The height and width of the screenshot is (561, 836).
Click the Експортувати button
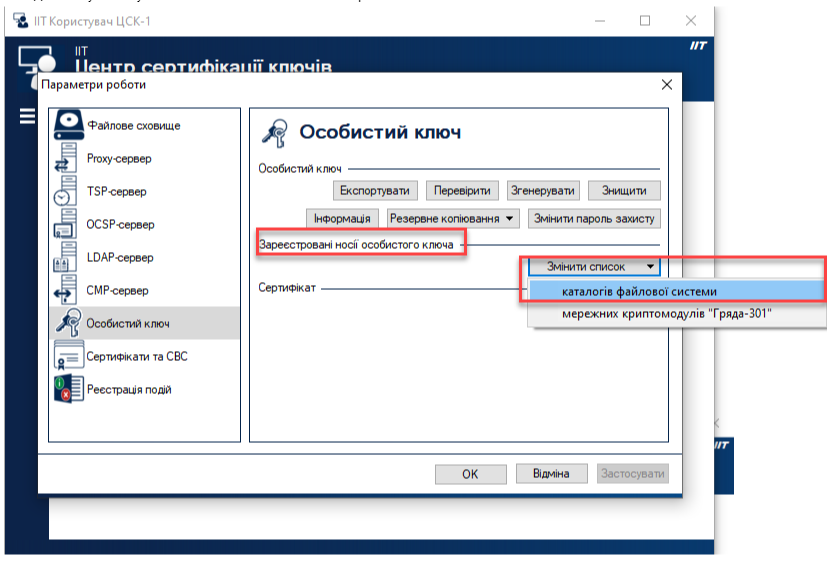tap(375, 190)
